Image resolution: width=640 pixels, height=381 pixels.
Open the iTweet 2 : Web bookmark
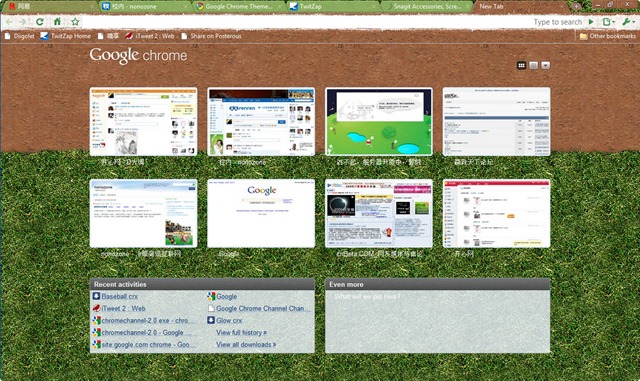click(x=150, y=36)
